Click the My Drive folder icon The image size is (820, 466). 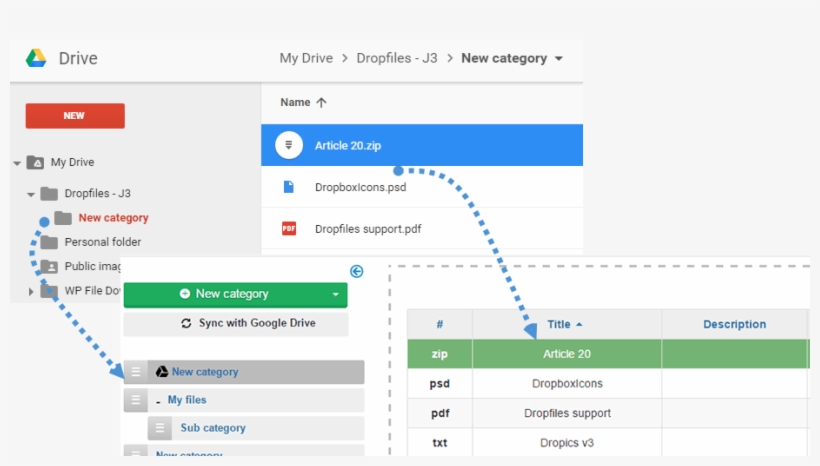pyautogui.click(x=35, y=162)
